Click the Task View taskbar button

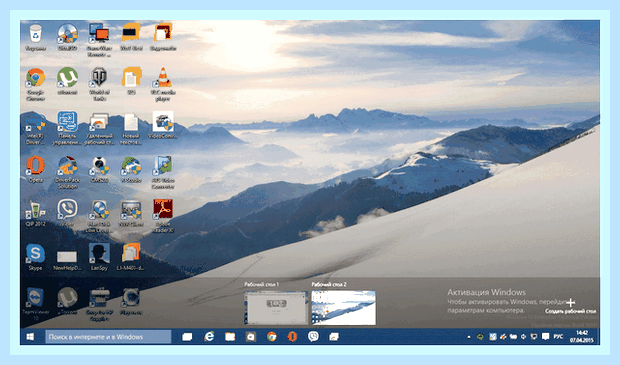(187, 337)
